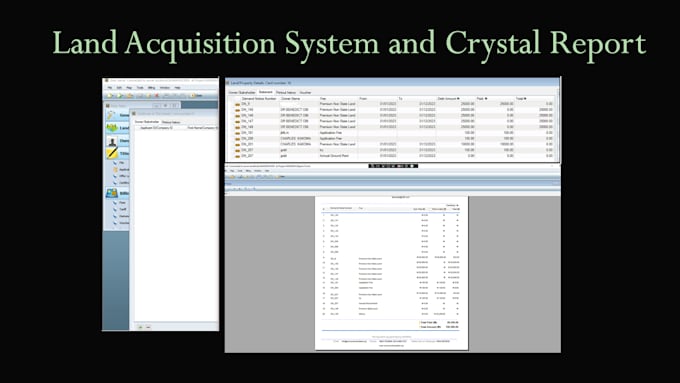Click the red X delete toolbar icon
680x383 pixels.
(157, 95)
